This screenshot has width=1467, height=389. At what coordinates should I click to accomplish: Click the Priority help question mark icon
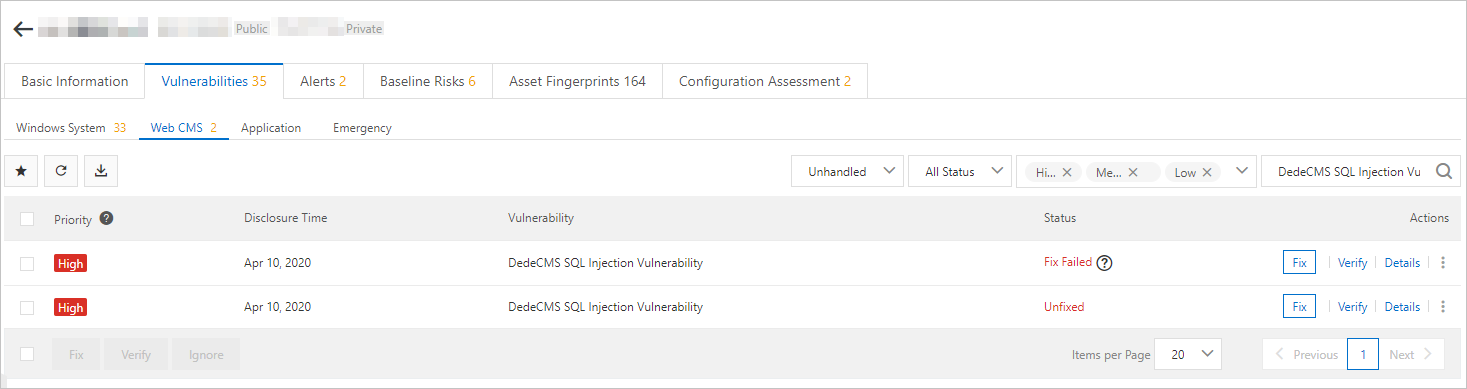106,218
